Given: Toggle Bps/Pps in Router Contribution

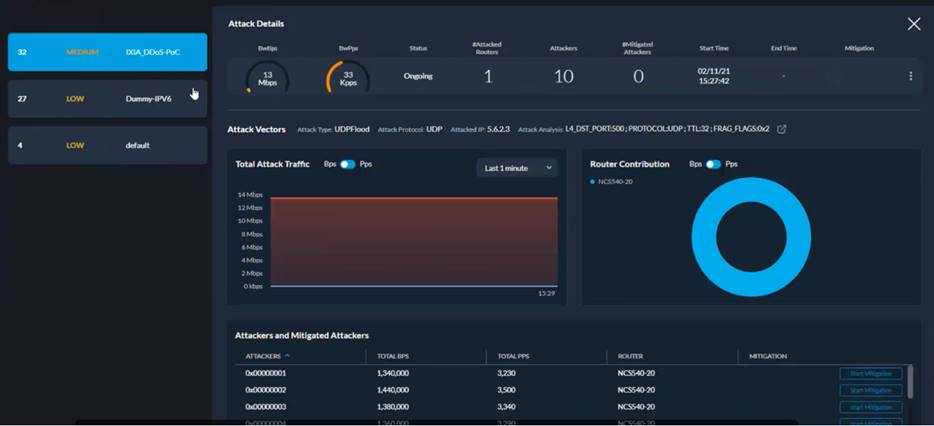Looking at the screenshot, I should click(x=713, y=164).
